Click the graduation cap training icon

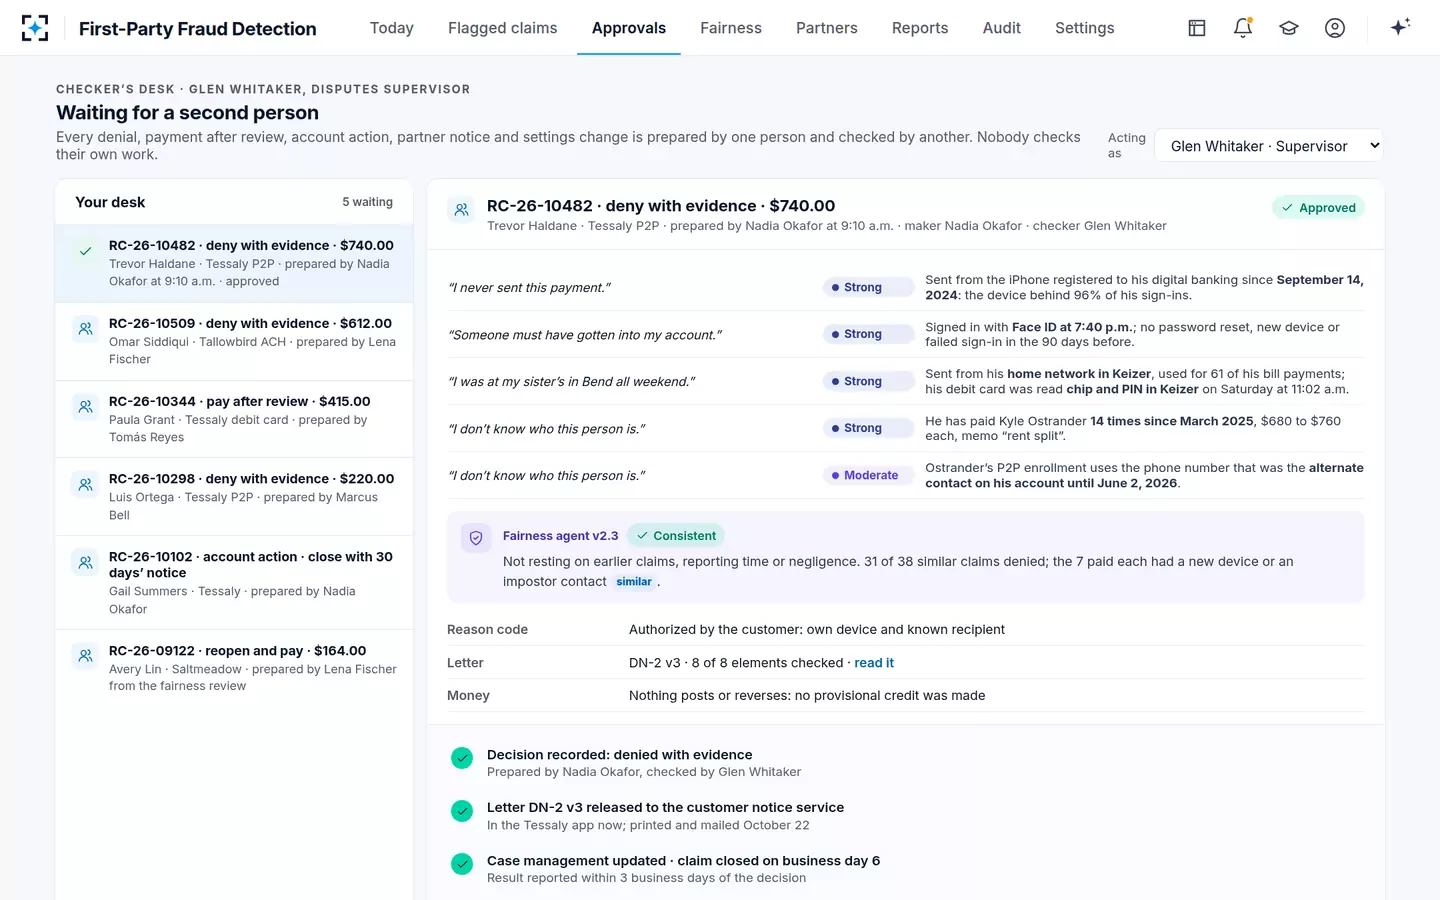tap(1289, 28)
